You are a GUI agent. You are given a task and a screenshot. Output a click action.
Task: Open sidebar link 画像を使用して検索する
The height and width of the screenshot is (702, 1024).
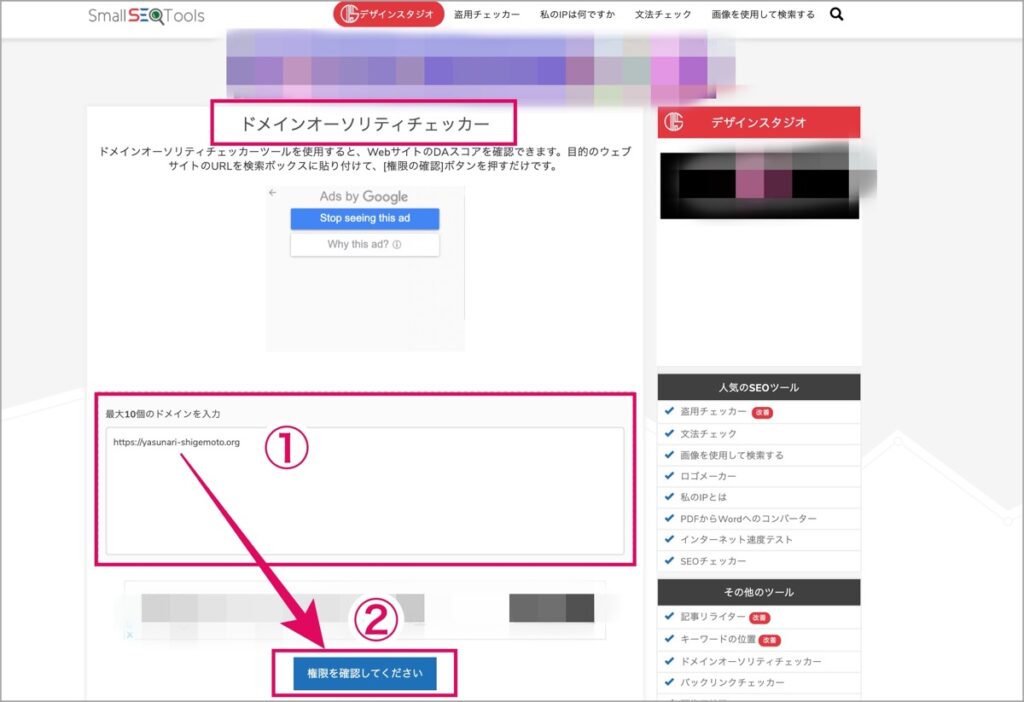(732, 455)
